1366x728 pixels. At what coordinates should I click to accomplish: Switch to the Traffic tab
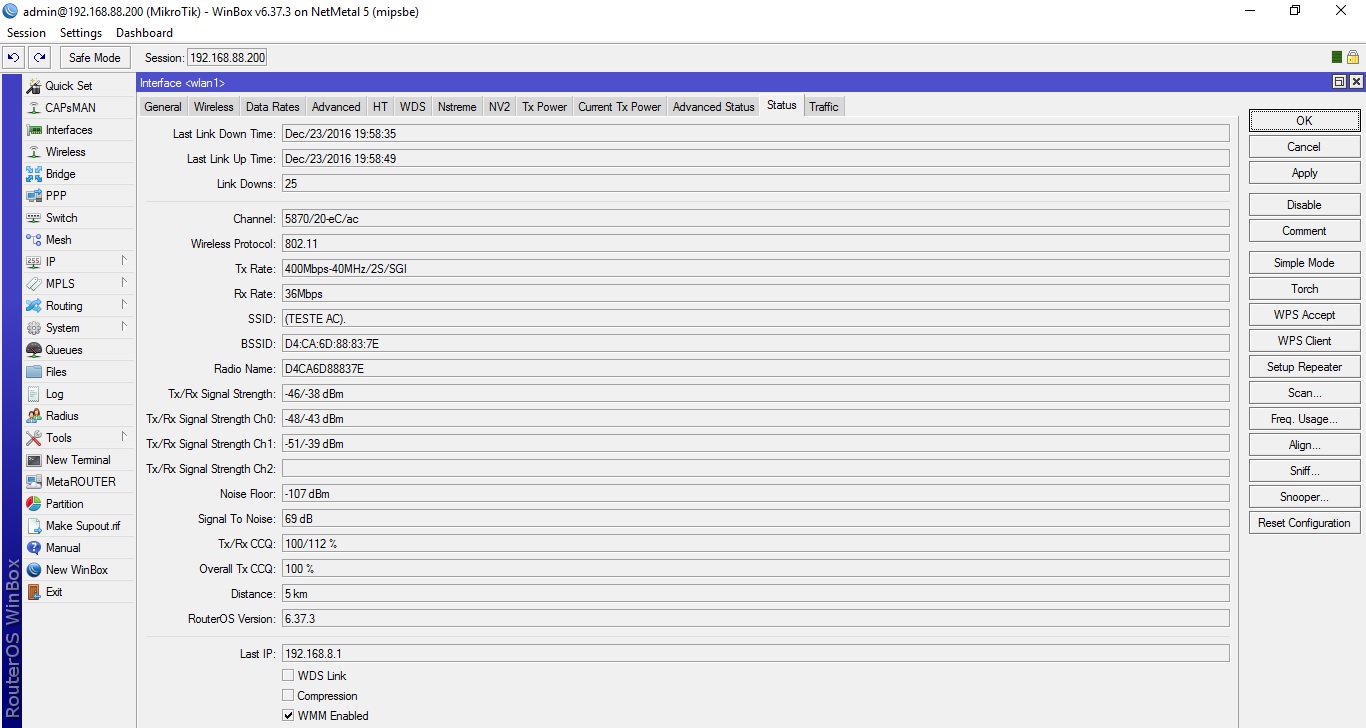click(x=824, y=107)
